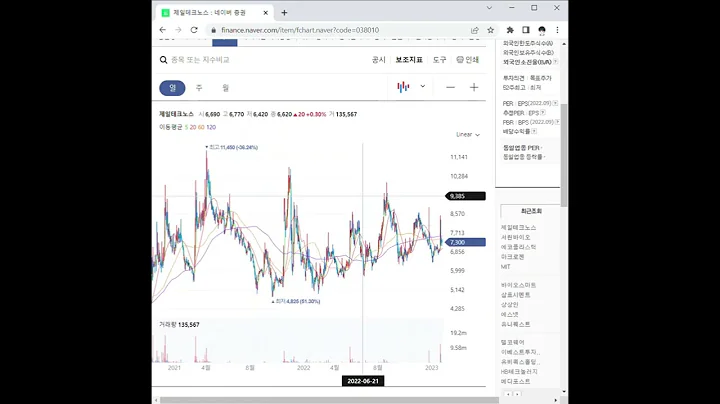Click the 최근조회 recent views tab
The height and width of the screenshot is (404, 720).
[531, 211]
